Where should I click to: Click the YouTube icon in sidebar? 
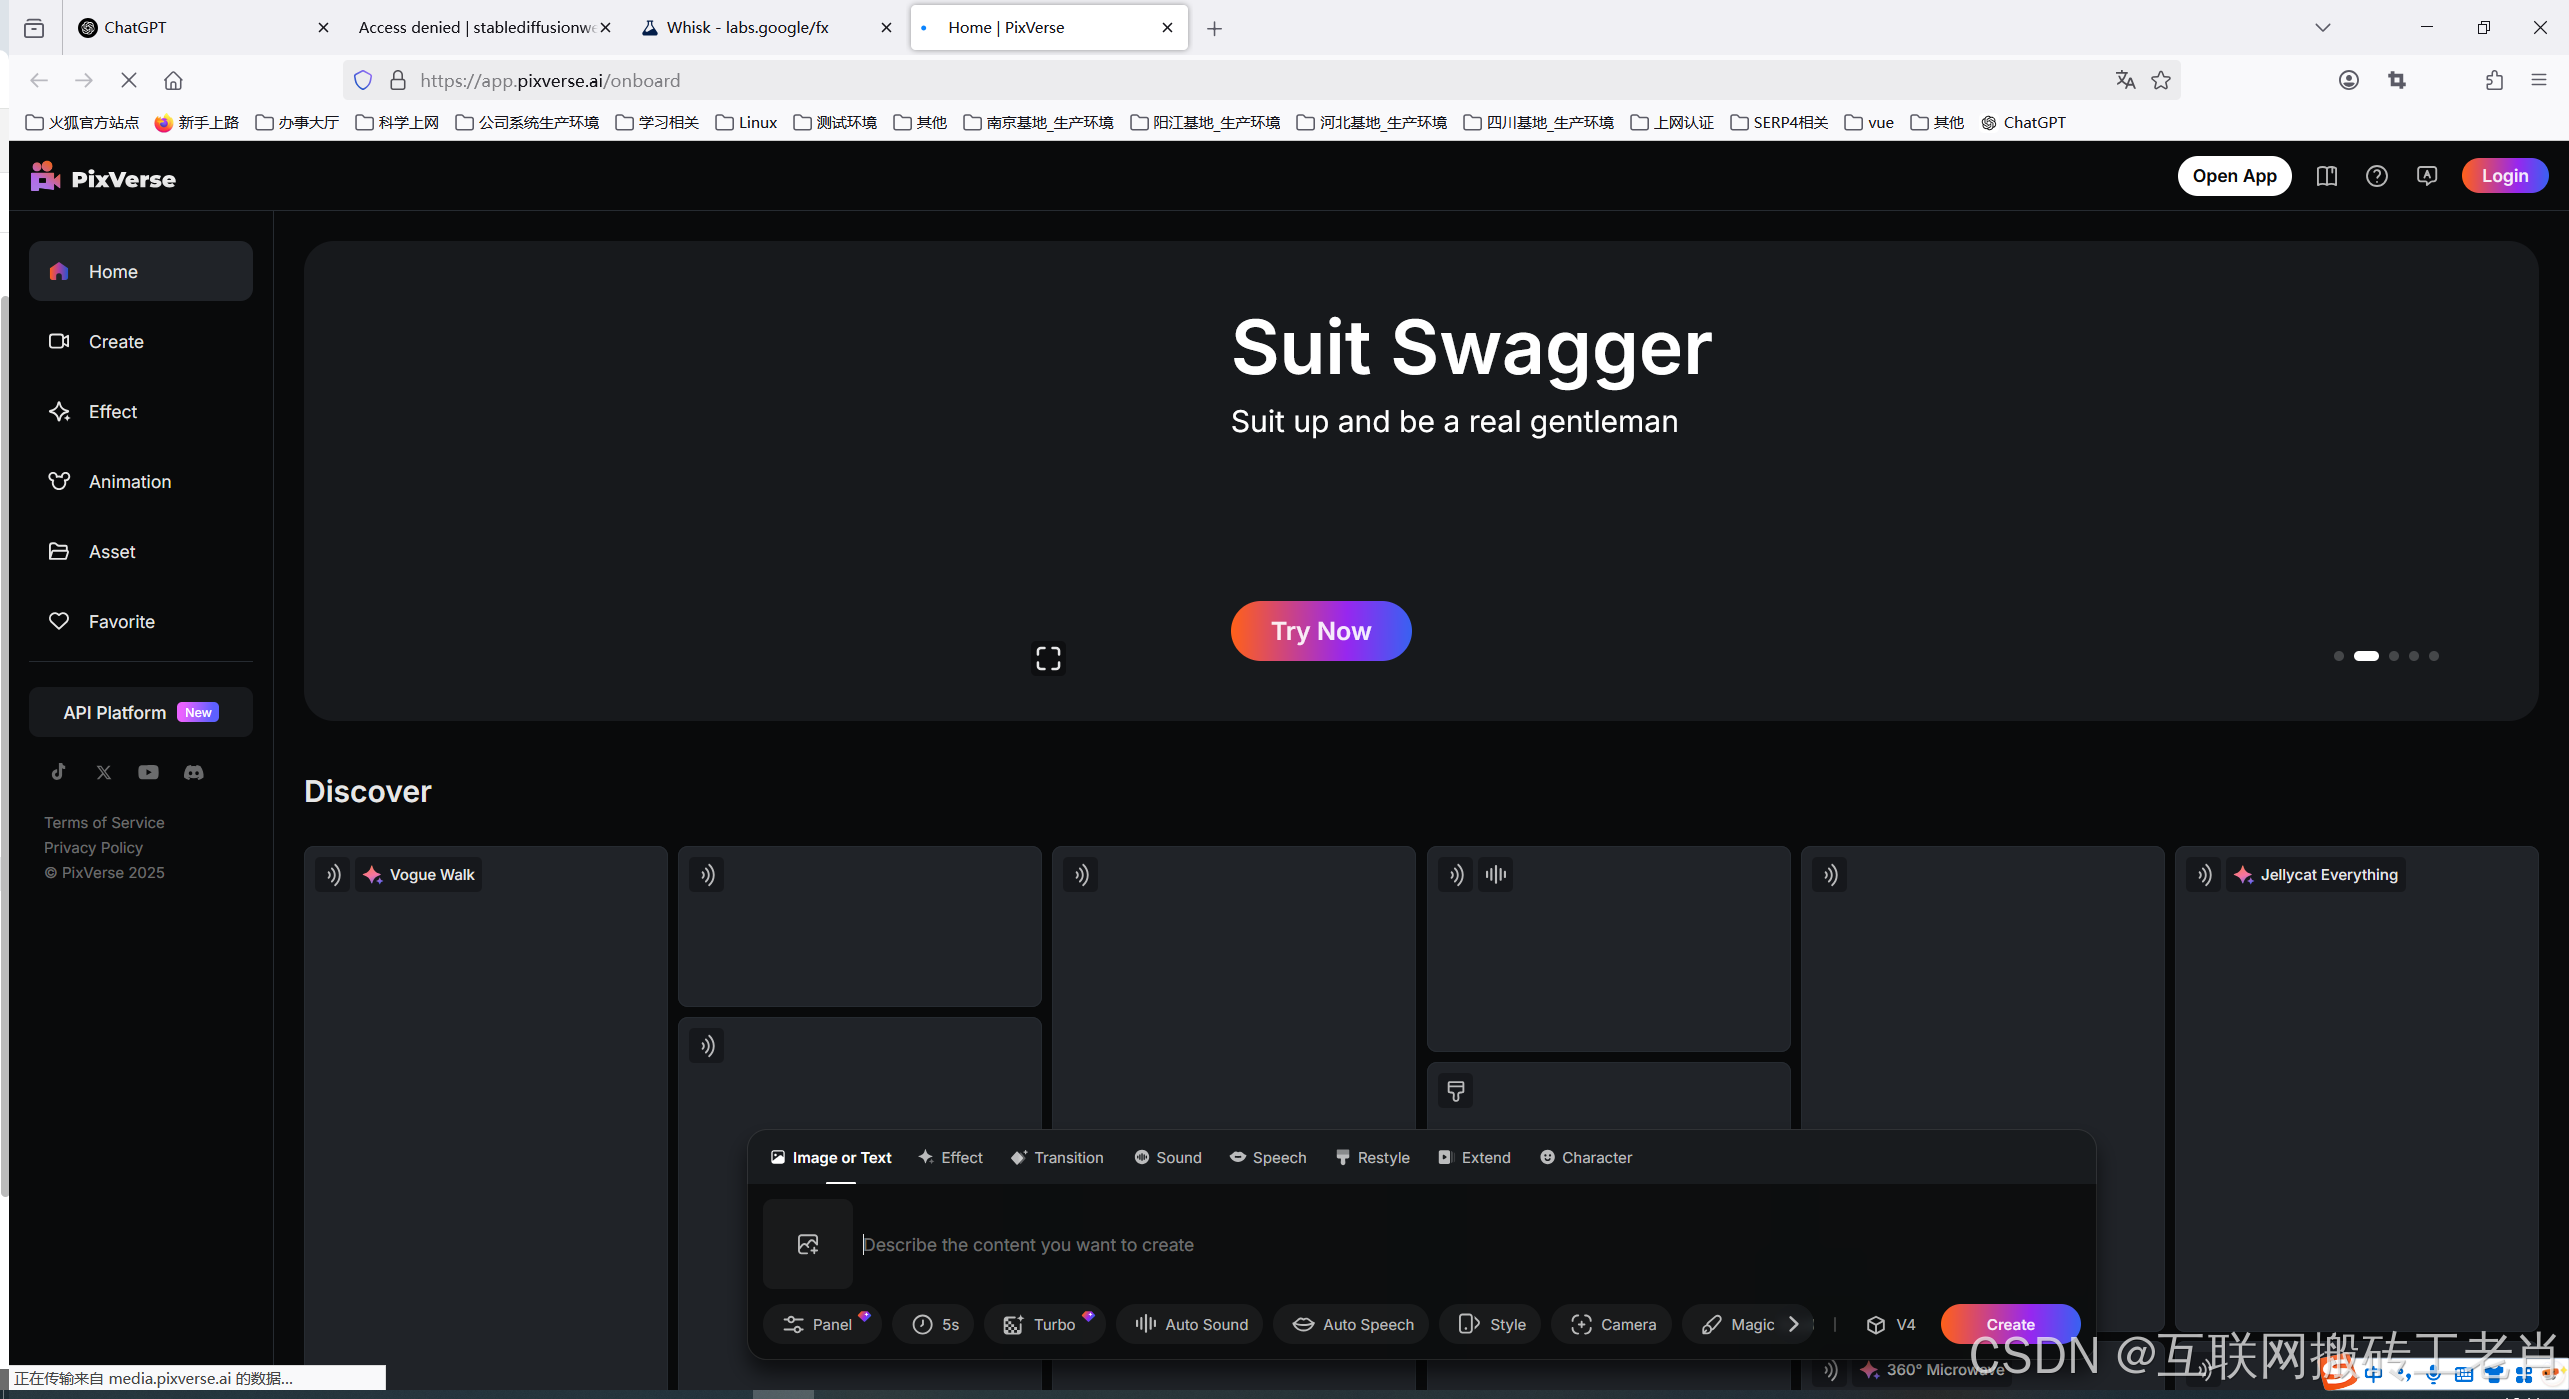point(148,772)
